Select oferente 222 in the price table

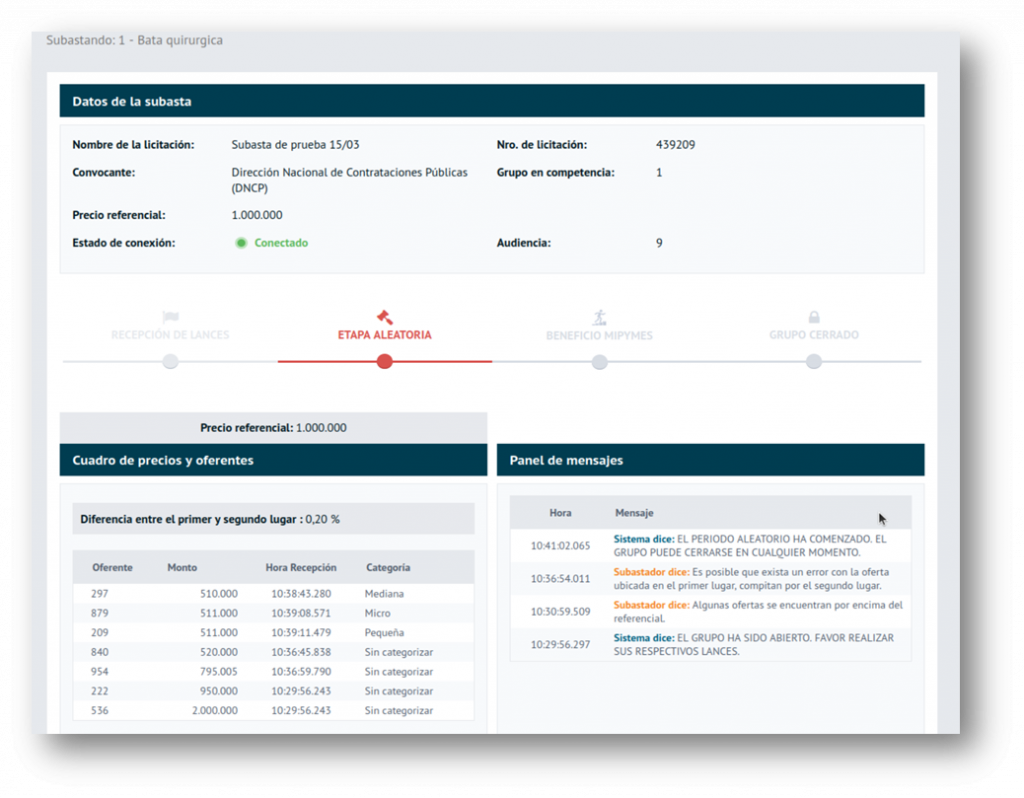click(x=100, y=691)
